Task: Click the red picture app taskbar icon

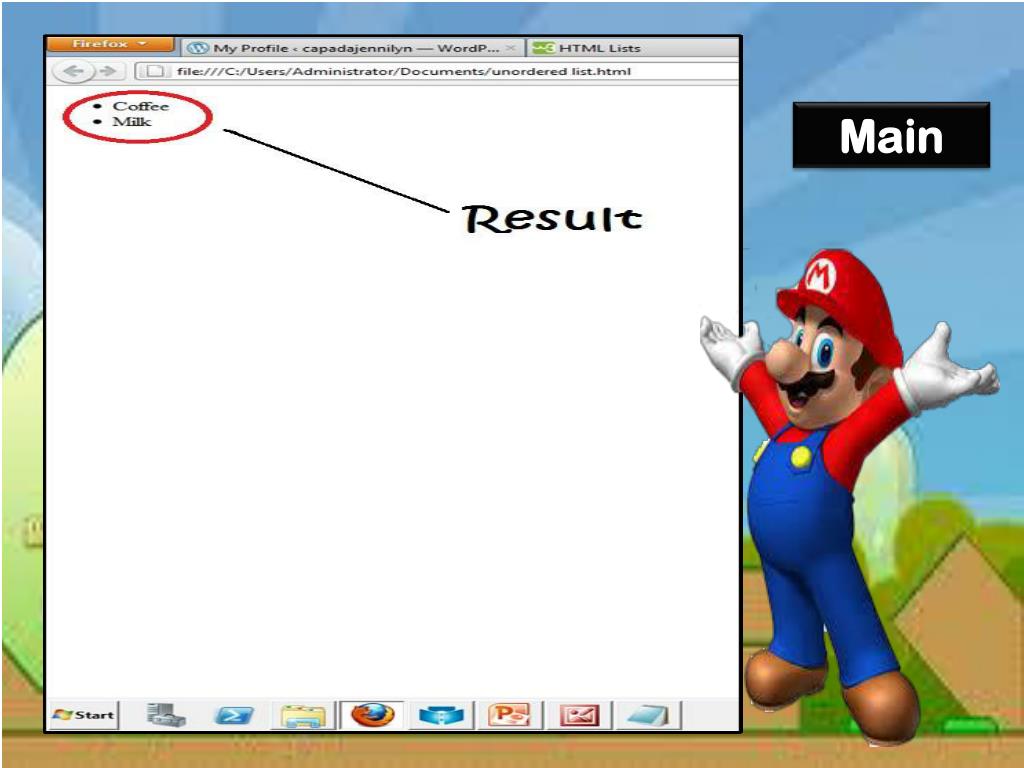Action: (x=579, y=715)
